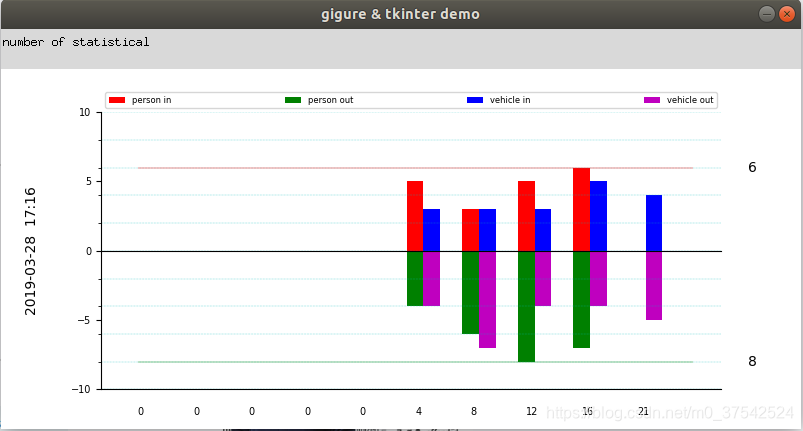Click the magenta bar below x-label 8
Image resolution: width=803 pixels, height=431 pixels.
488,299
